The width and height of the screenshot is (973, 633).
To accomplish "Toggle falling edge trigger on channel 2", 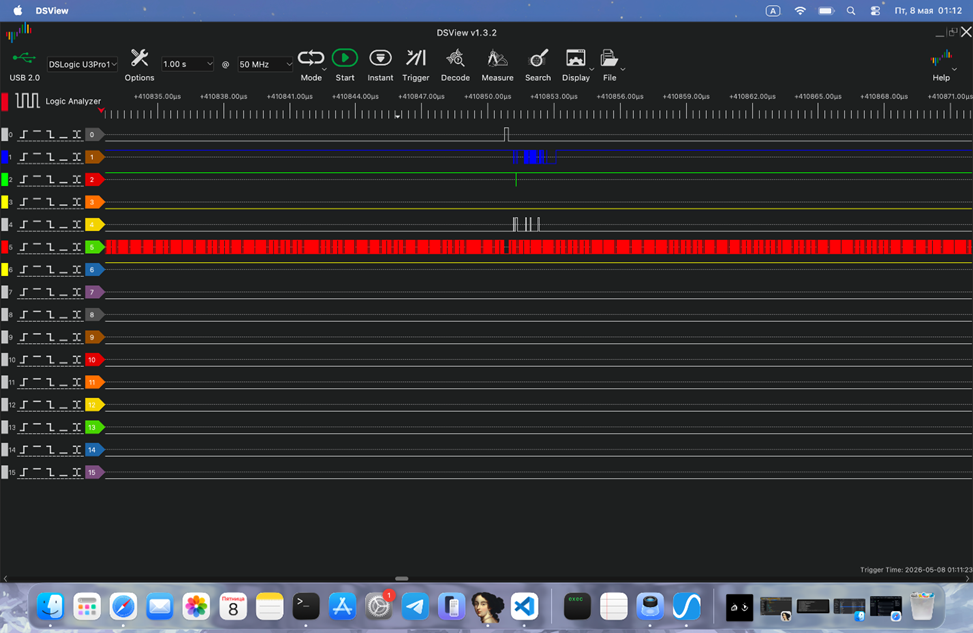I will [x=50, y=179].
